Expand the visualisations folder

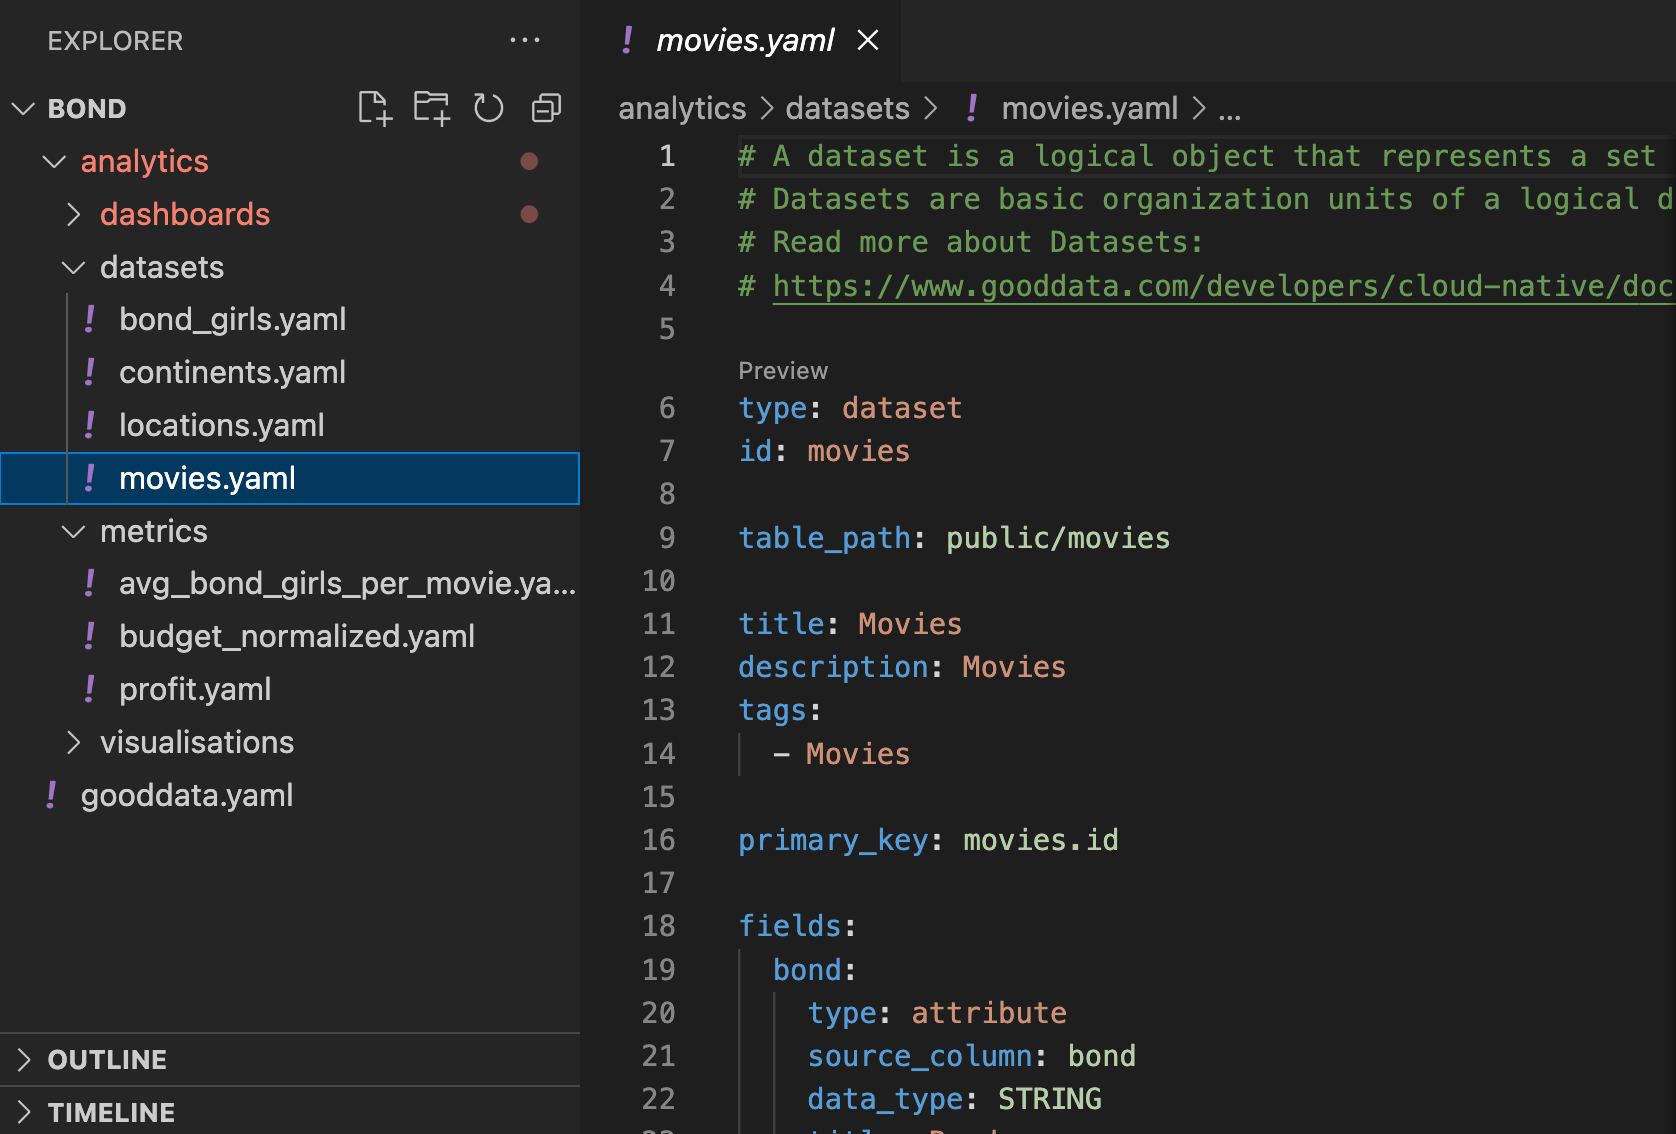click(73, 742)
